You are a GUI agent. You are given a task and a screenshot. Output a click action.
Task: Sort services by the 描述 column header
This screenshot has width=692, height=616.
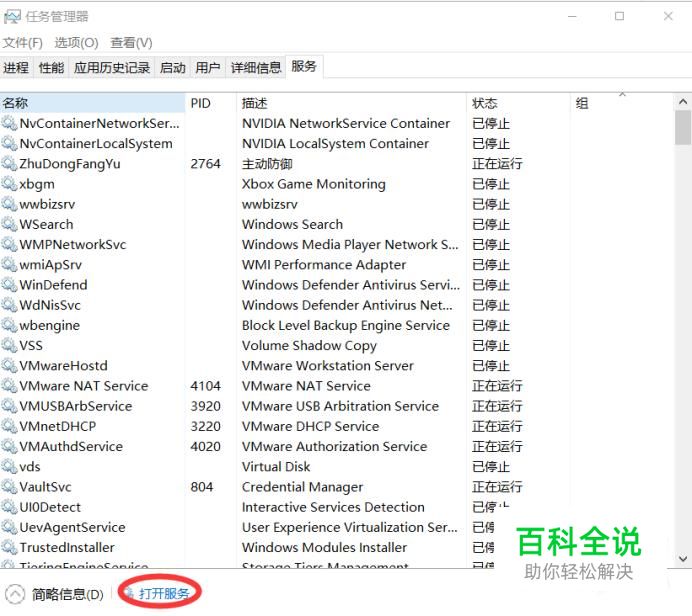[x=351, y=103]
